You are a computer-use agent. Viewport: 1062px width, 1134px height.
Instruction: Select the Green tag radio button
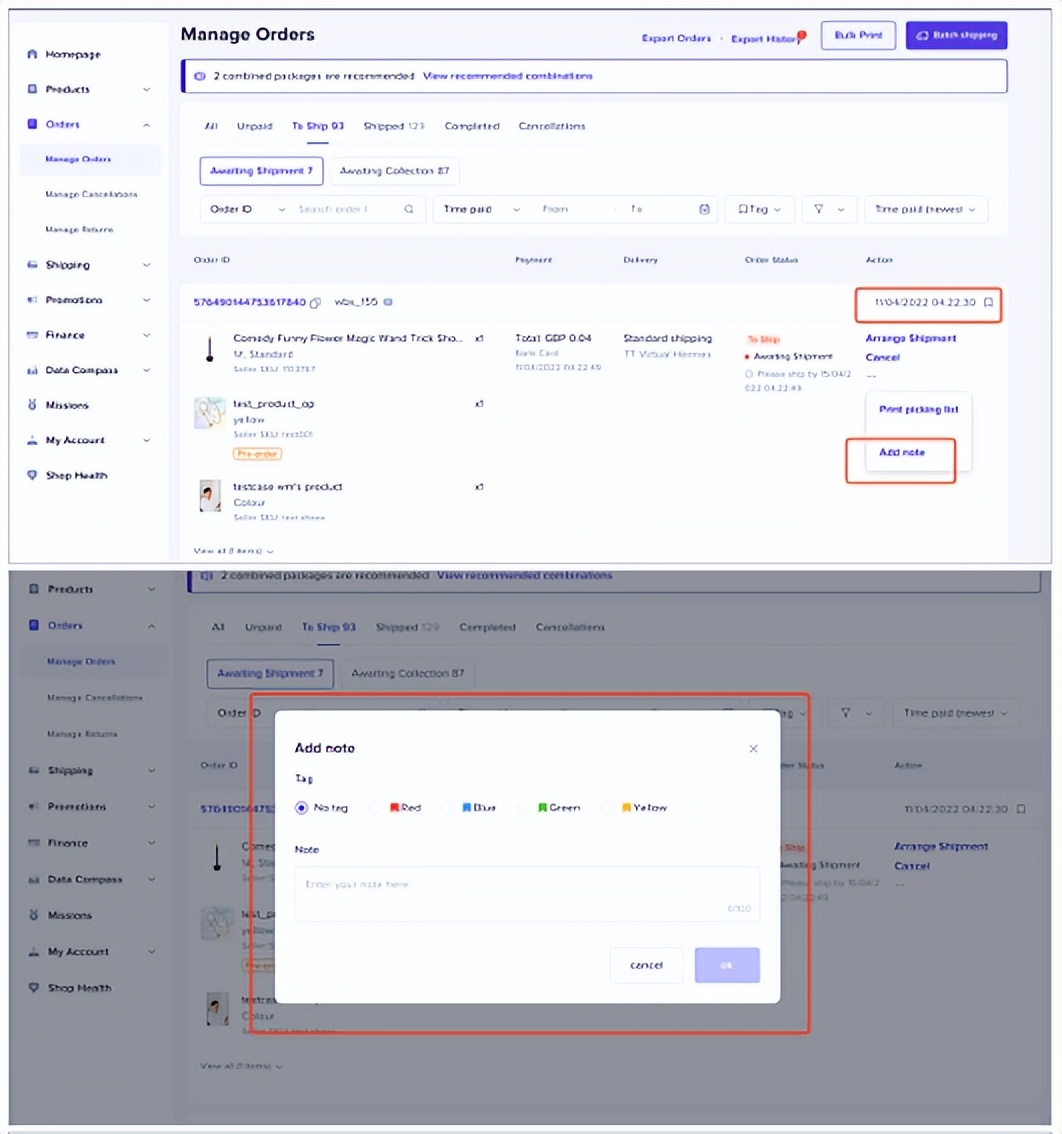pyautogui.click(x=521, y=808)
